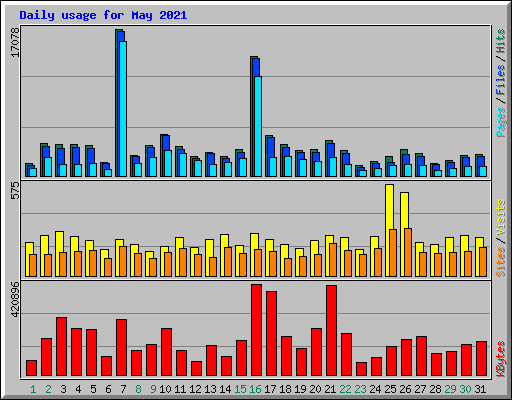This screenshot has width=512, height=400.
Task: Click the day 15 label on x-axis
Action: click(x=240, y=389)
